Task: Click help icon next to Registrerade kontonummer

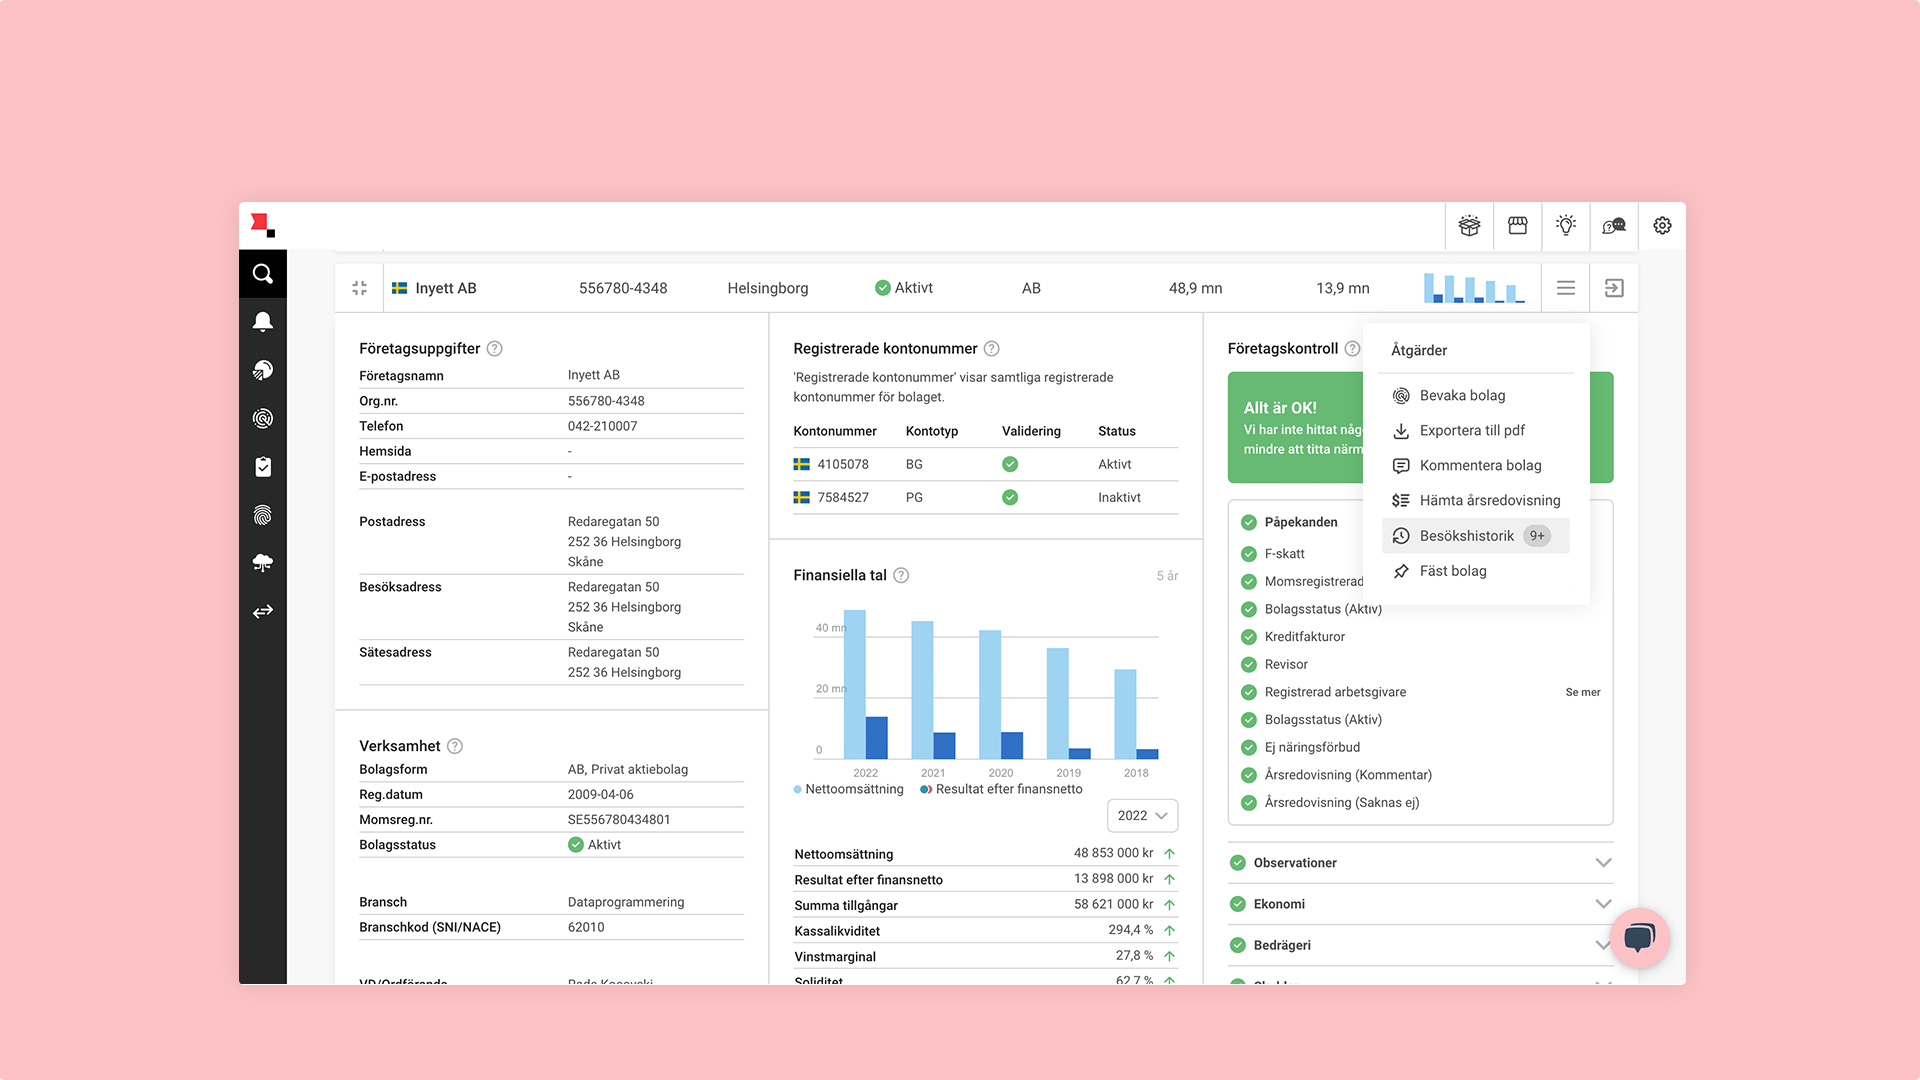Action: [x=991, y=349]
